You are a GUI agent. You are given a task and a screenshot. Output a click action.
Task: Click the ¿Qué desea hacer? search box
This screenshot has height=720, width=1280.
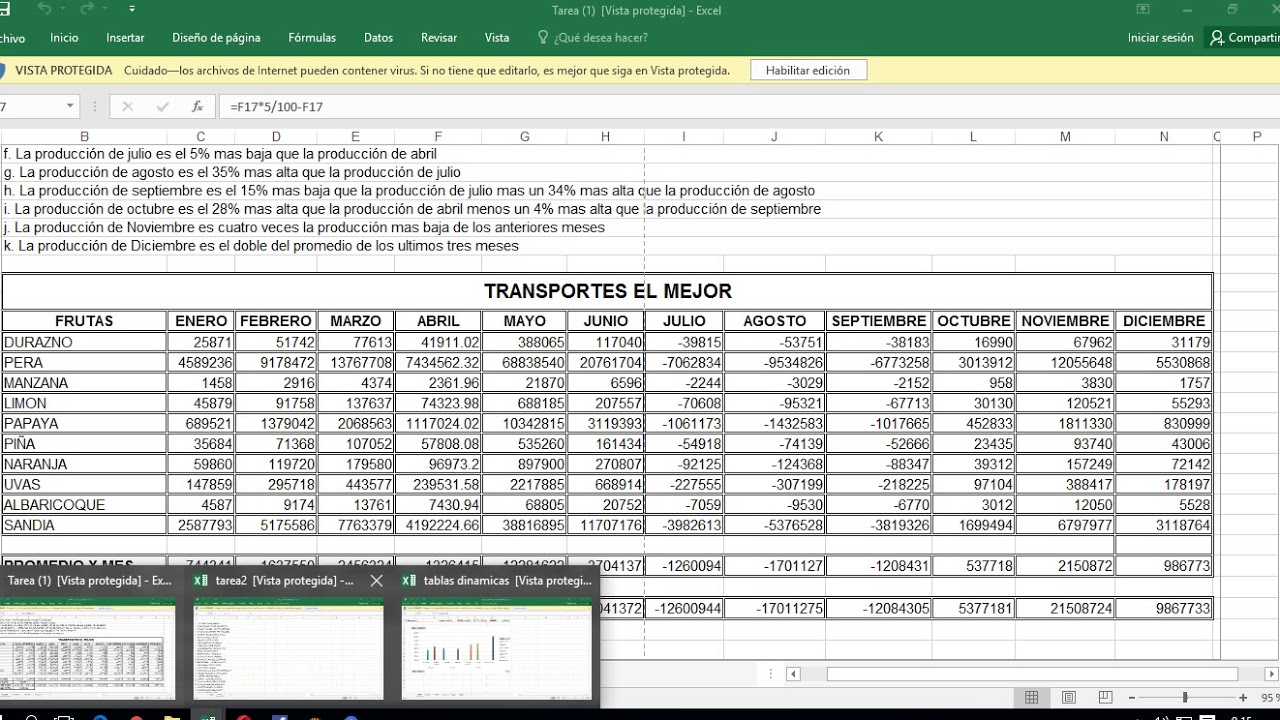coord(601,38)
